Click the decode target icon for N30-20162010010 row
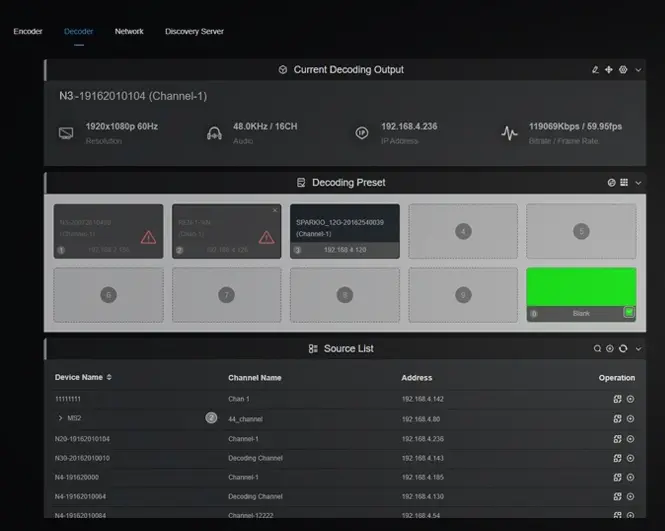This screenshot has width=665, height=531. coord(631,458)
